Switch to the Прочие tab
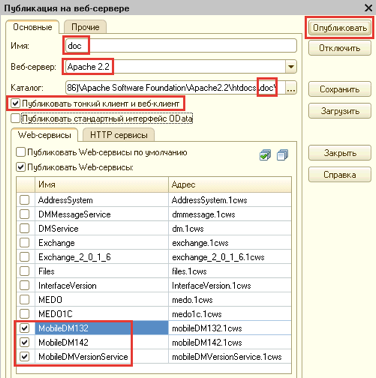 click(85, 27)
